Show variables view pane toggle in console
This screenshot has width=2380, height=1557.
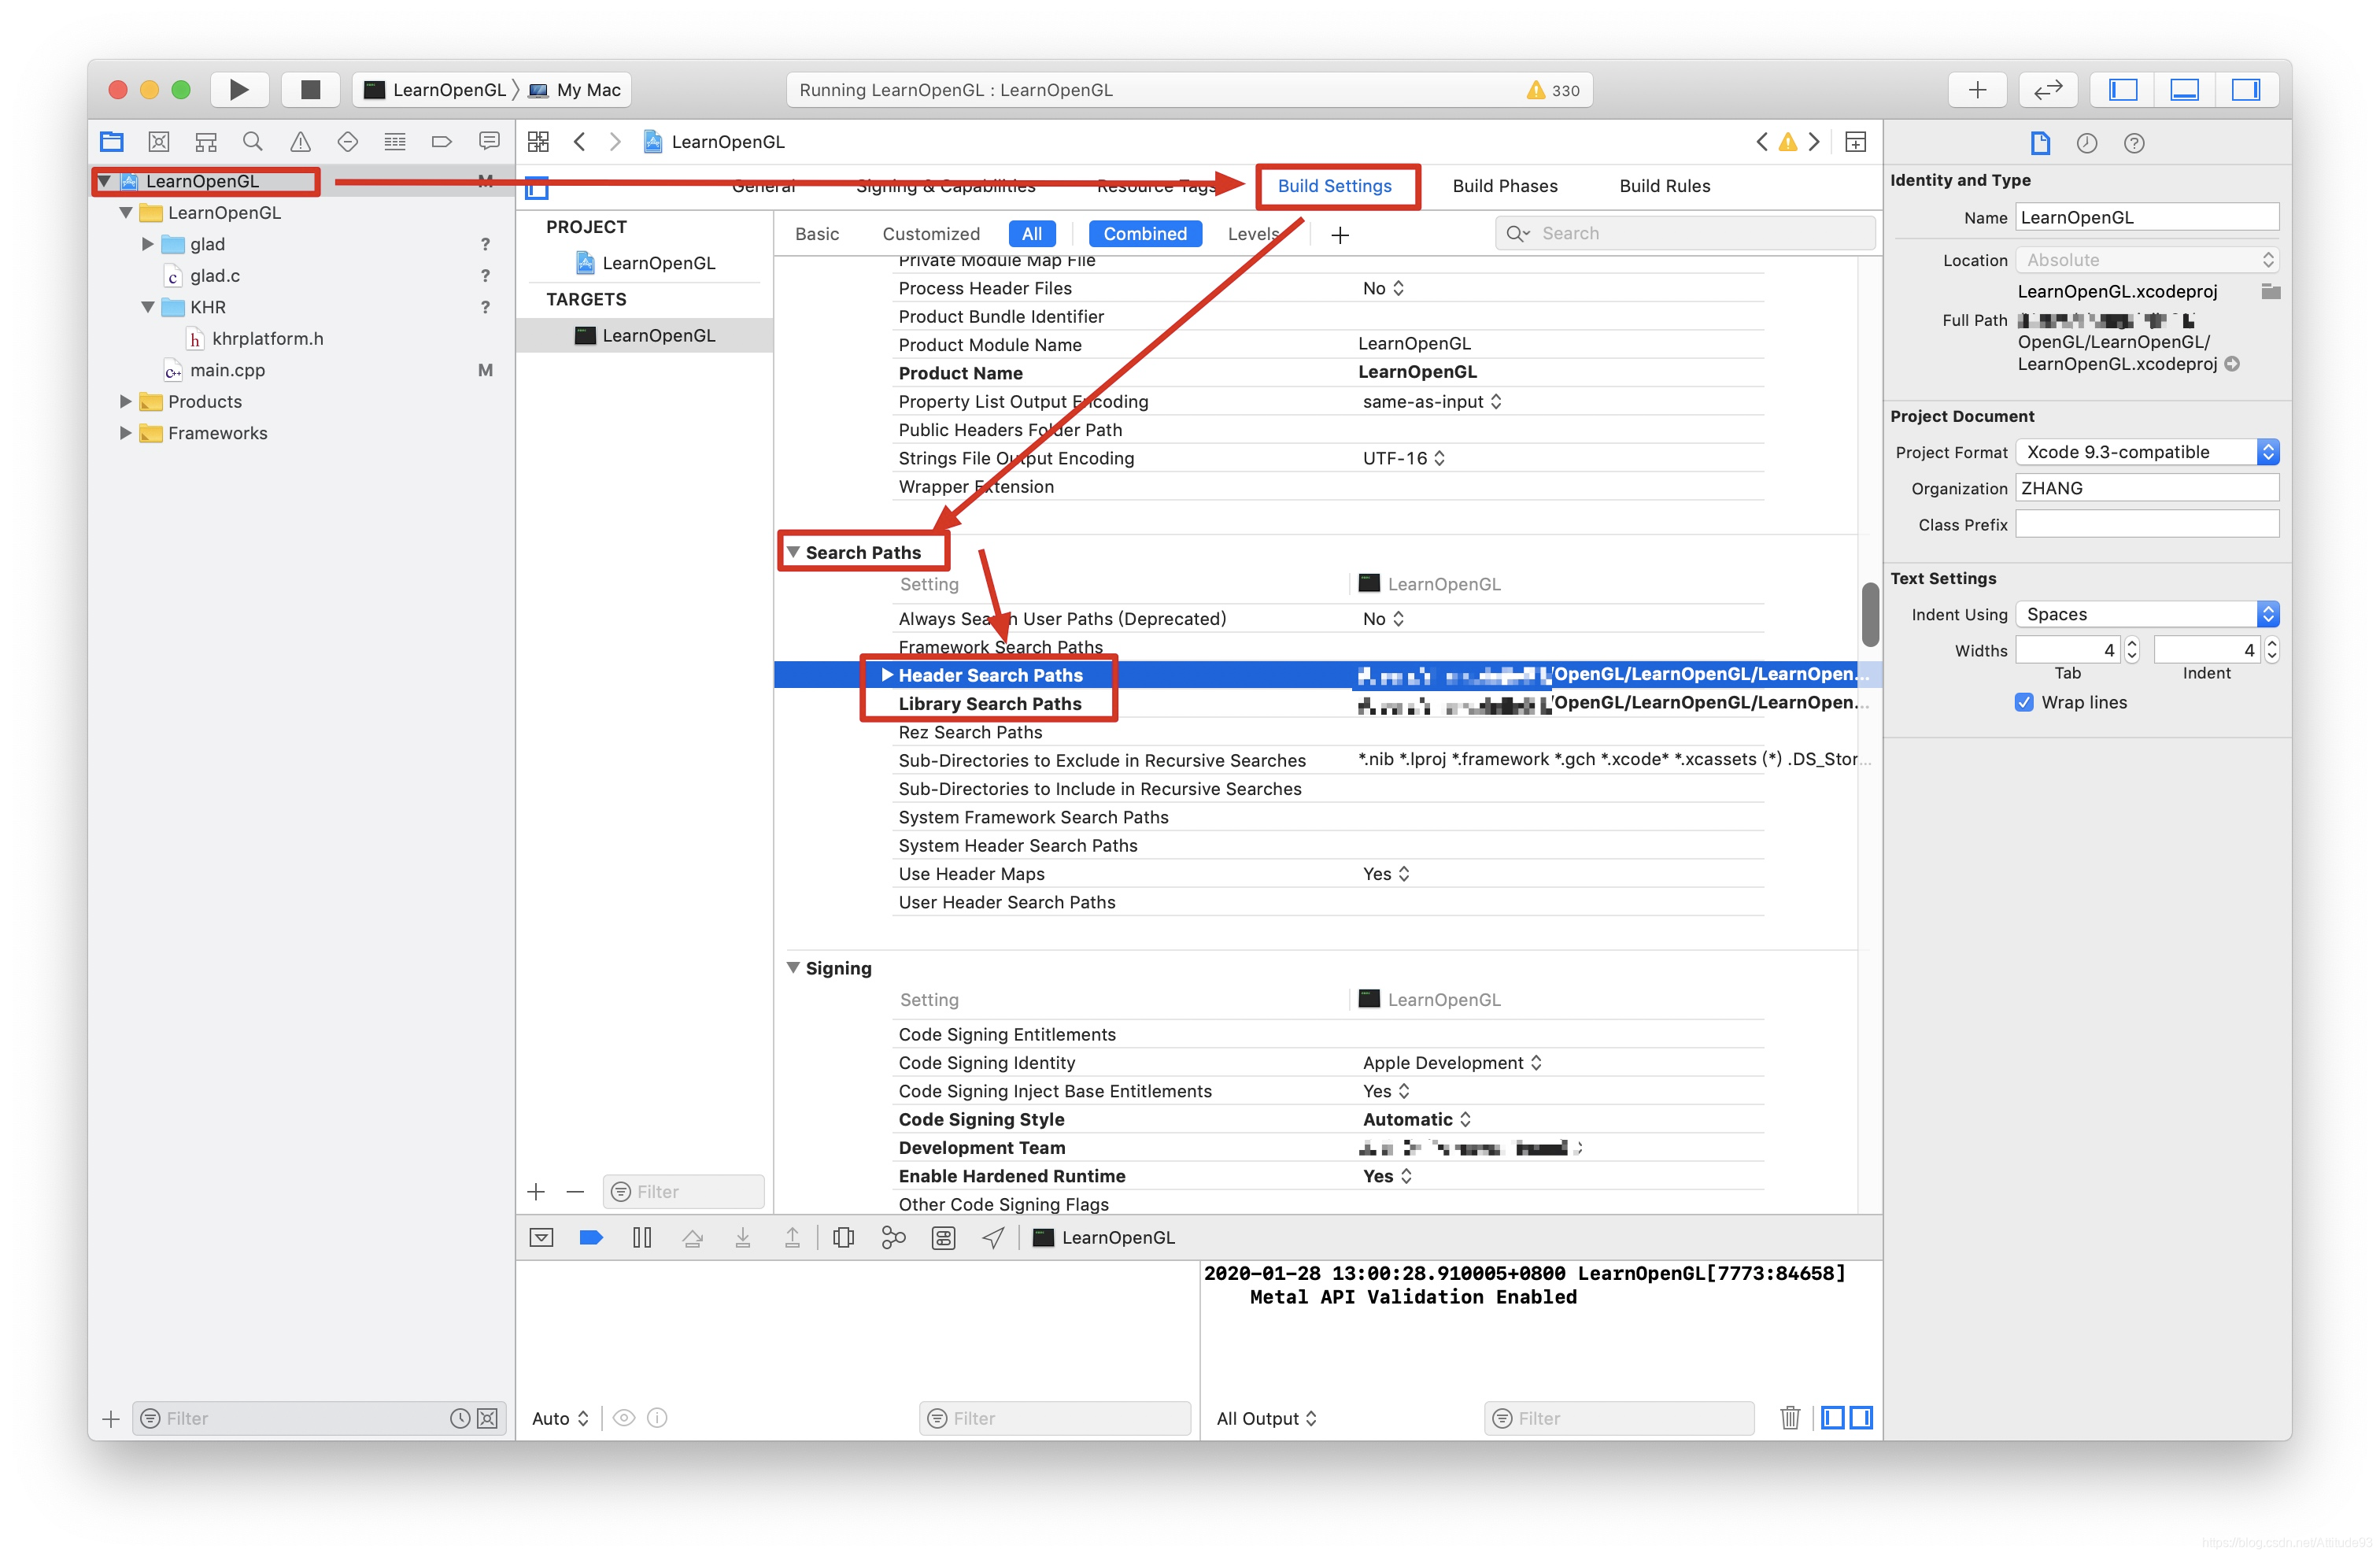(1833, 1418)
